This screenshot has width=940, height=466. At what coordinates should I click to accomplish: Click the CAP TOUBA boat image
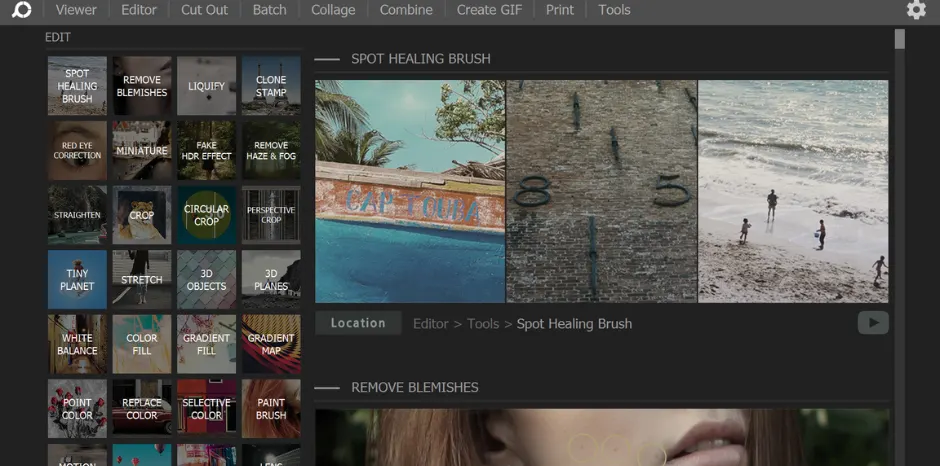coord(410,191)
